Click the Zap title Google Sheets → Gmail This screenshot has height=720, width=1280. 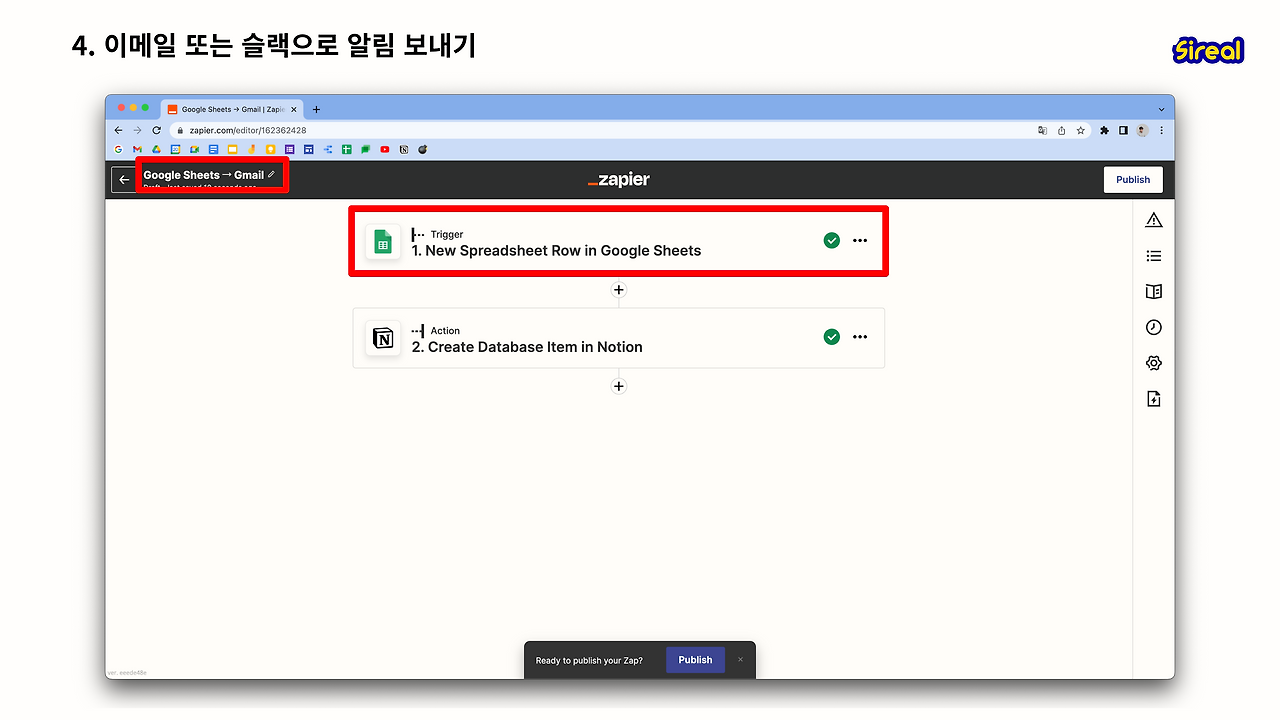pos(204,175)
